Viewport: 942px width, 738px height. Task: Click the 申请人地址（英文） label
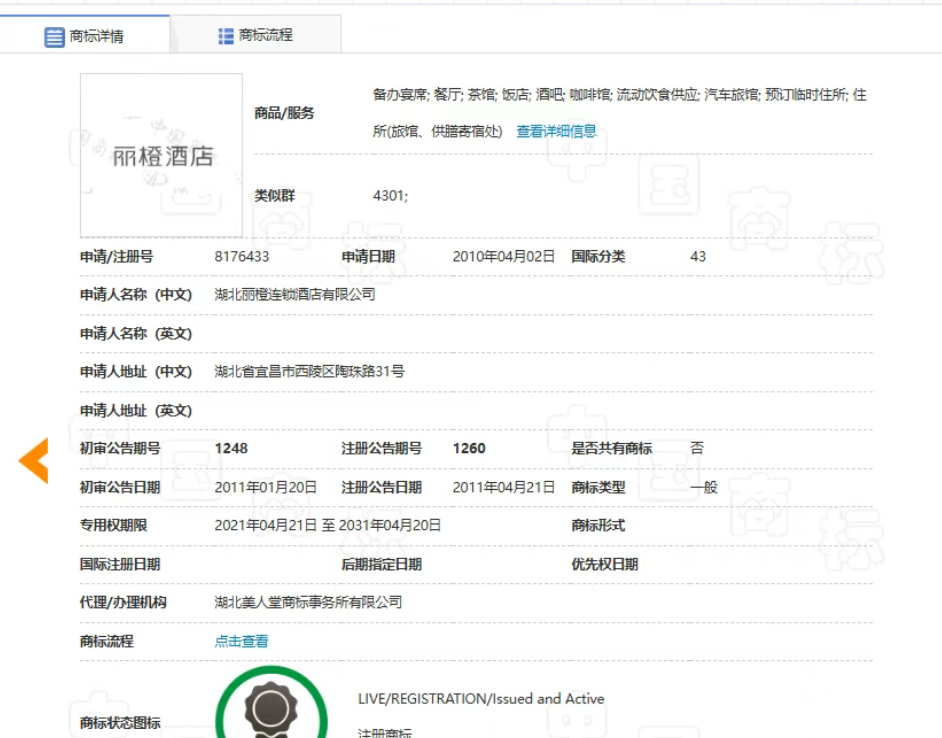(136, 410)
